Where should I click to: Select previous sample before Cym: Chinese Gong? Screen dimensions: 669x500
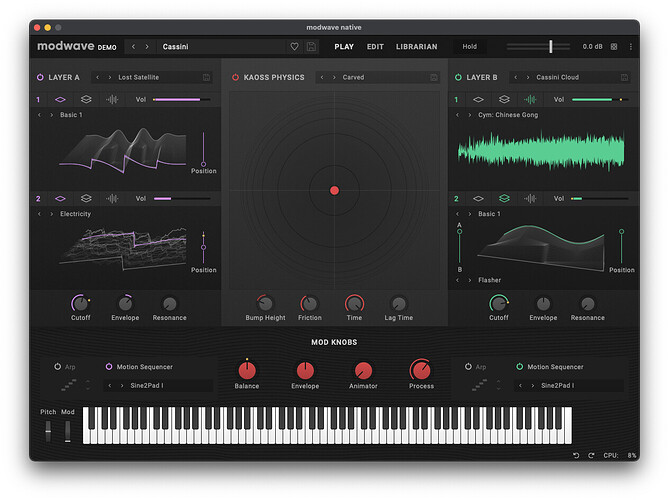click(457, 115)
